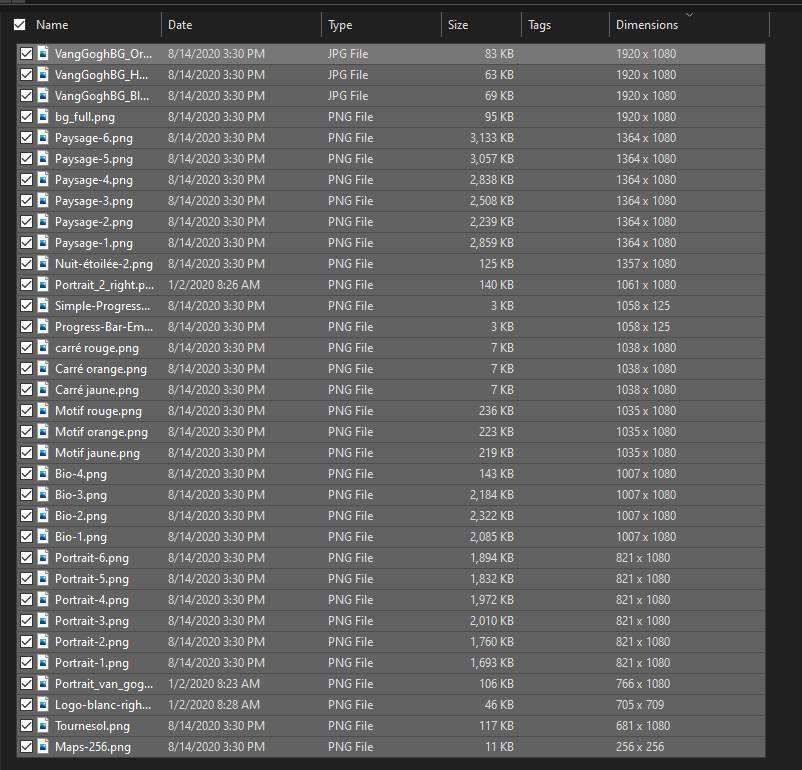This screenshot has width=802, height=770.
Task: Click the 236 KB size value
Action: (x=496, y=411)
